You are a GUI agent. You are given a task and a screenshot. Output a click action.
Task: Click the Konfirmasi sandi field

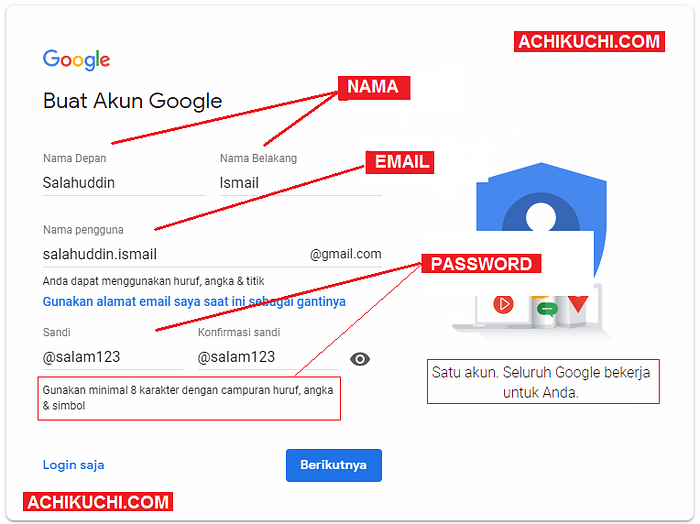click(267, 357)
